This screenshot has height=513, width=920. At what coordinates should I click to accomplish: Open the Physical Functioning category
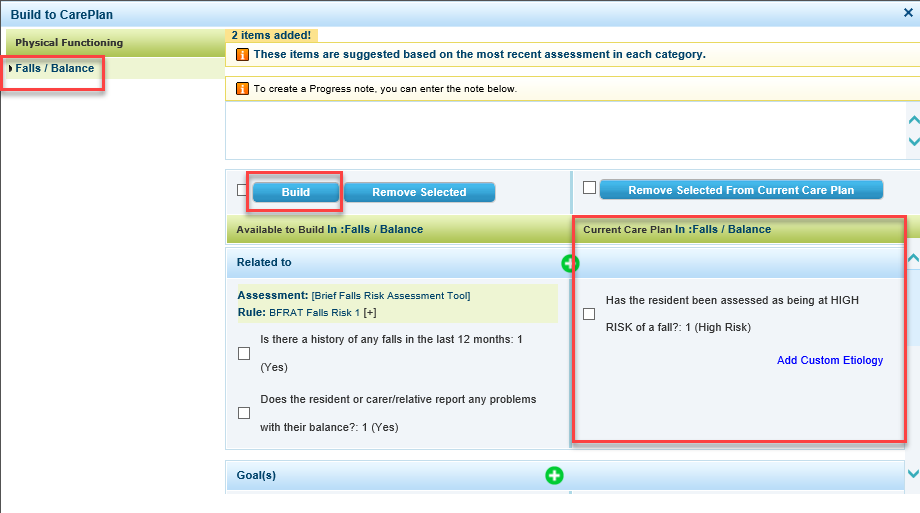[x=69, y=43]
